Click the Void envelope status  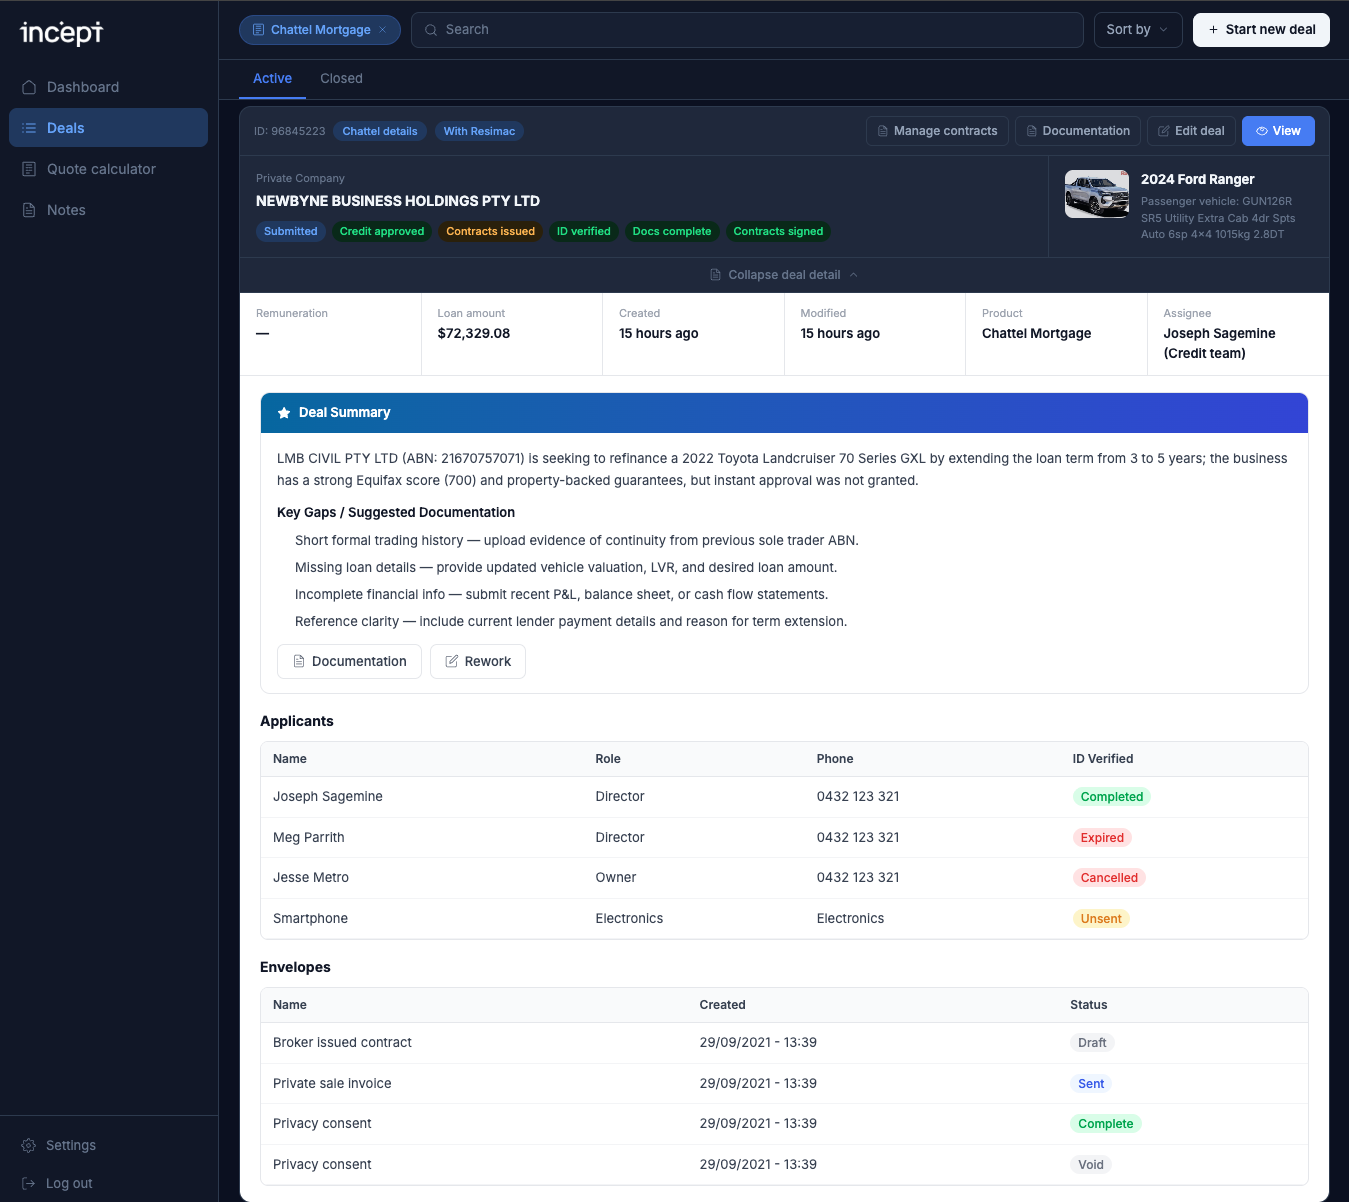pyautogui.click(x=1091, y=1165)
